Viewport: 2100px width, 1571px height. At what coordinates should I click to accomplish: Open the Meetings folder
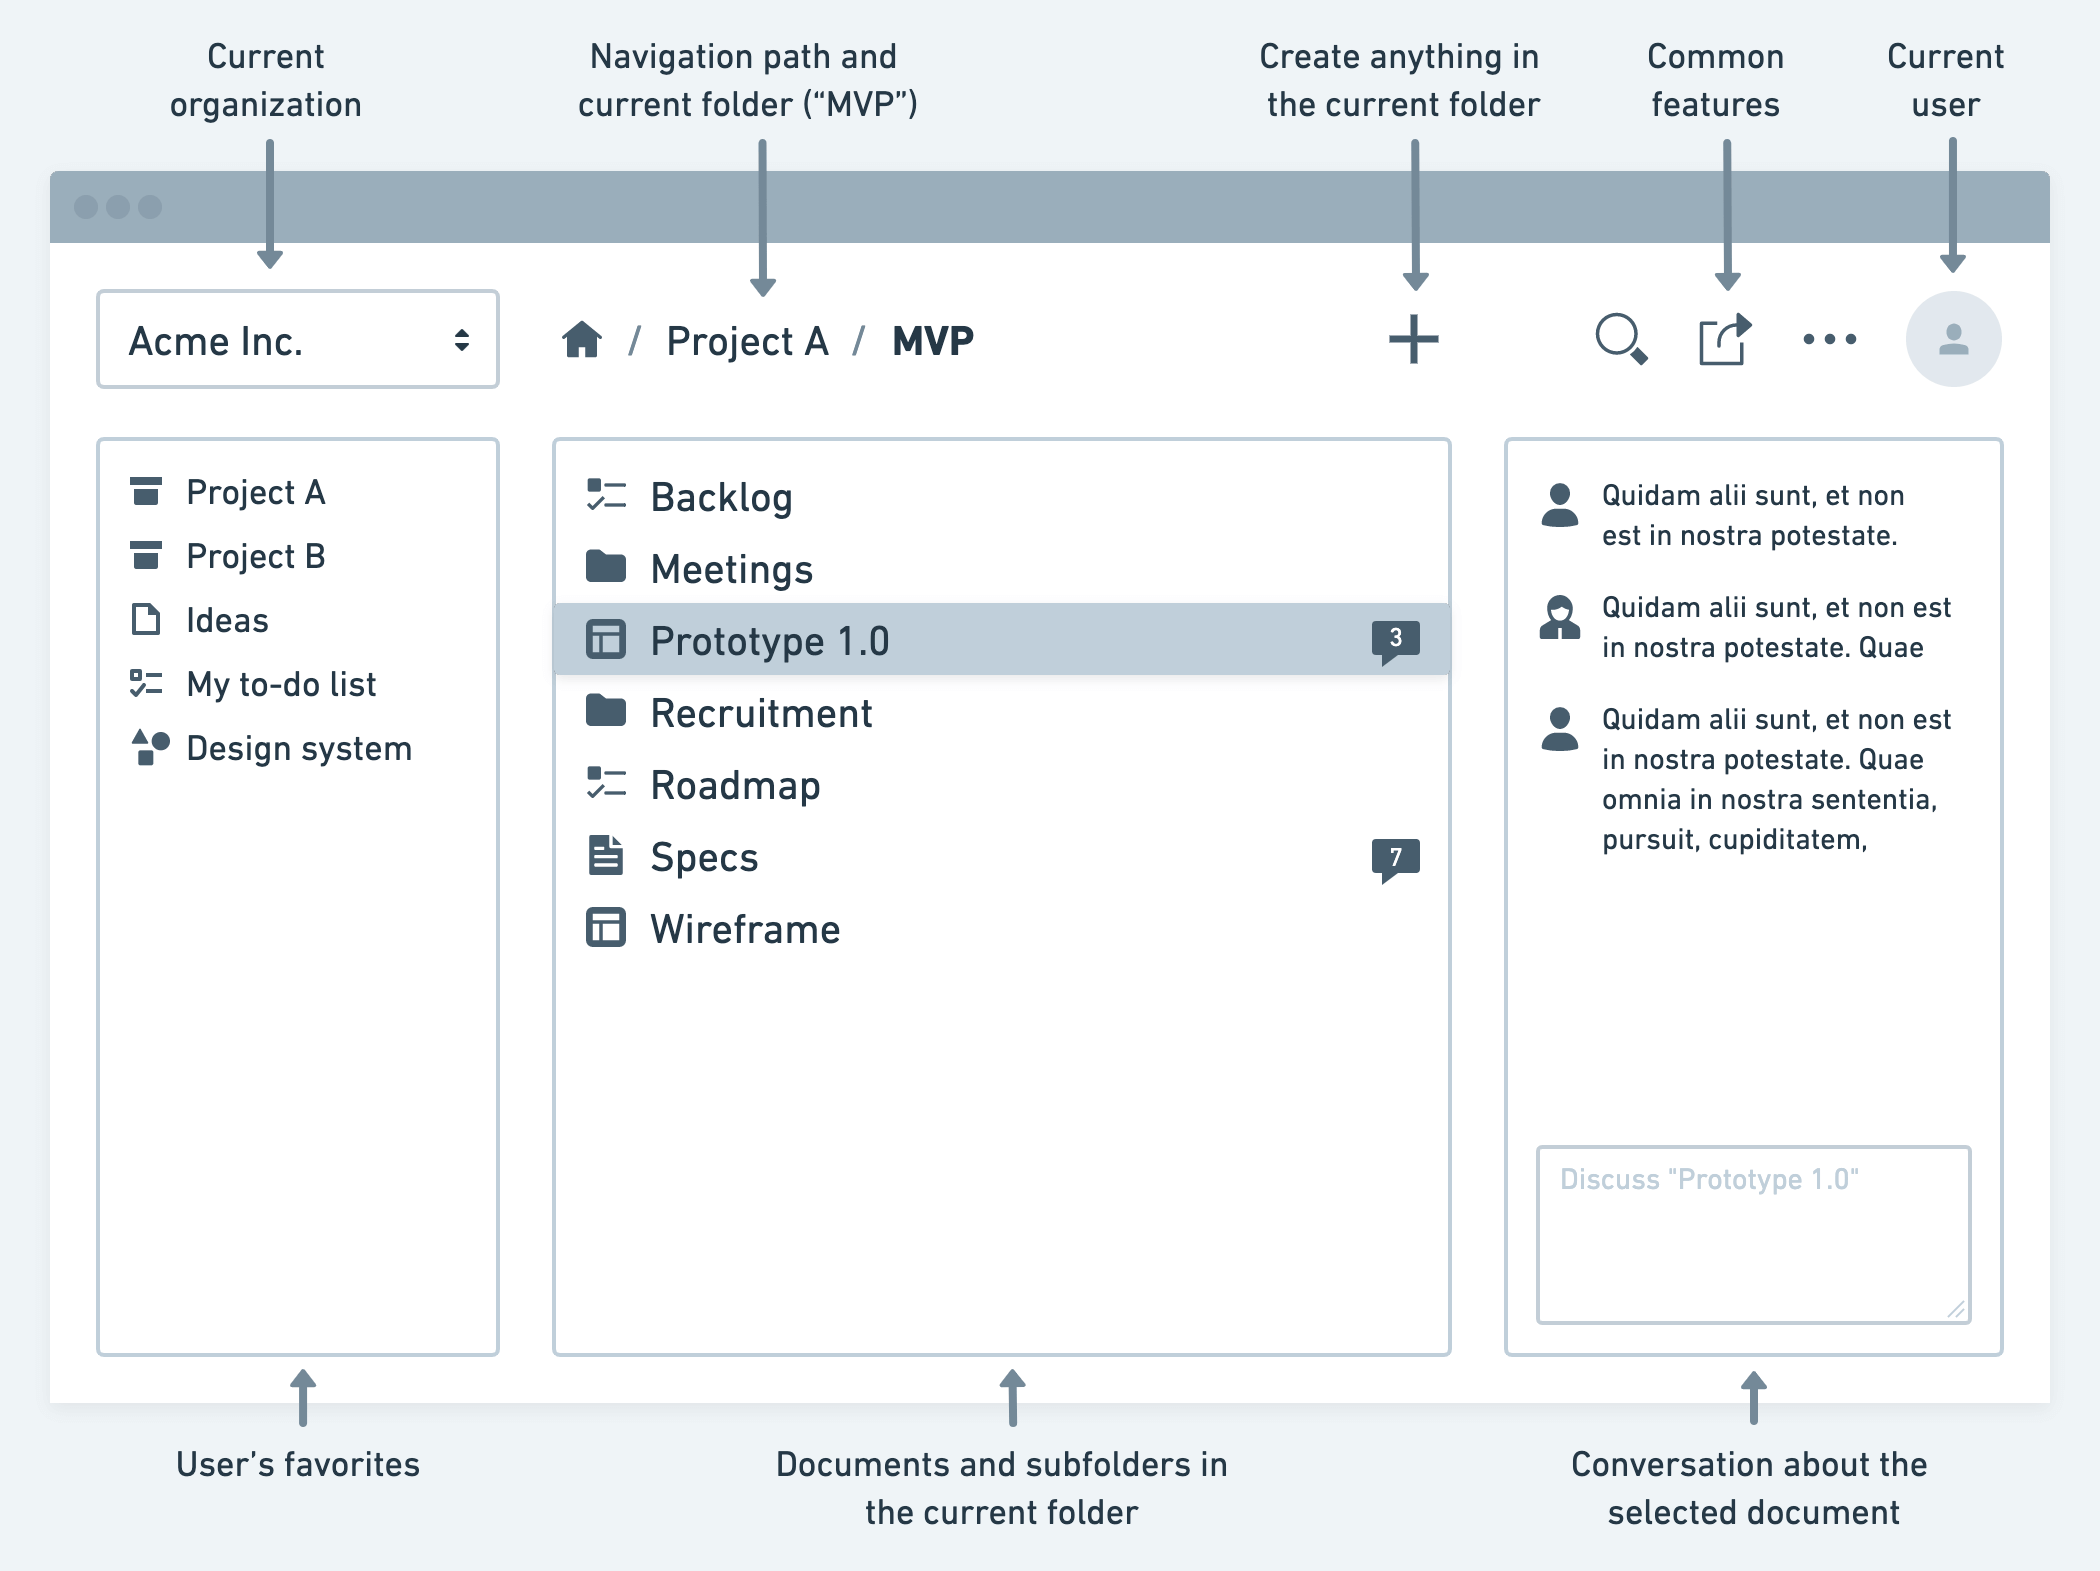731,570
